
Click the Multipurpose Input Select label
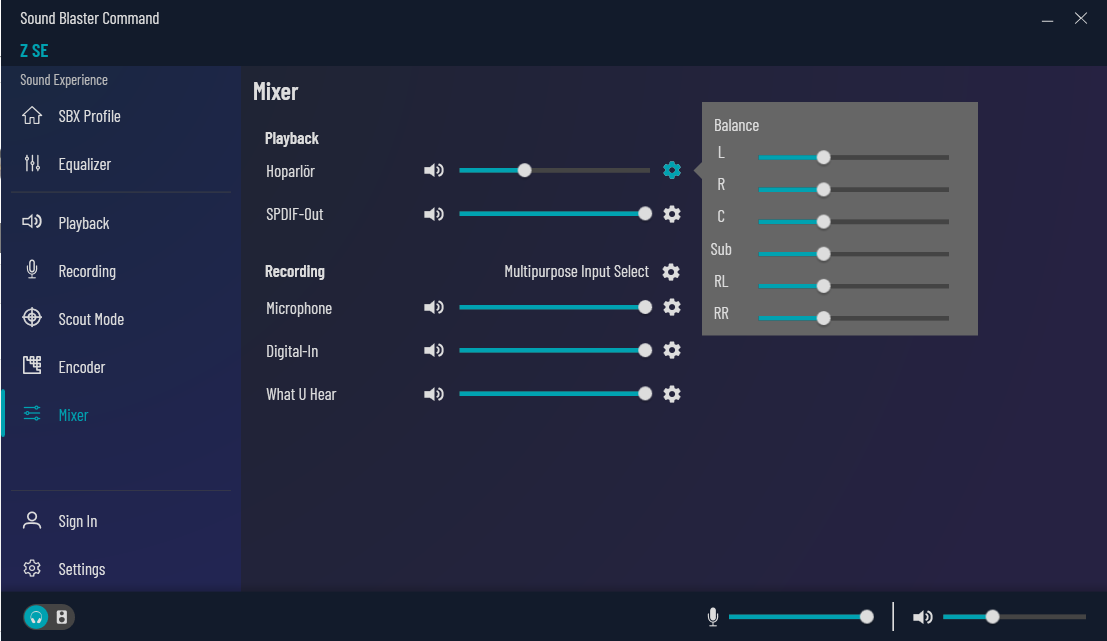(576, 272)
